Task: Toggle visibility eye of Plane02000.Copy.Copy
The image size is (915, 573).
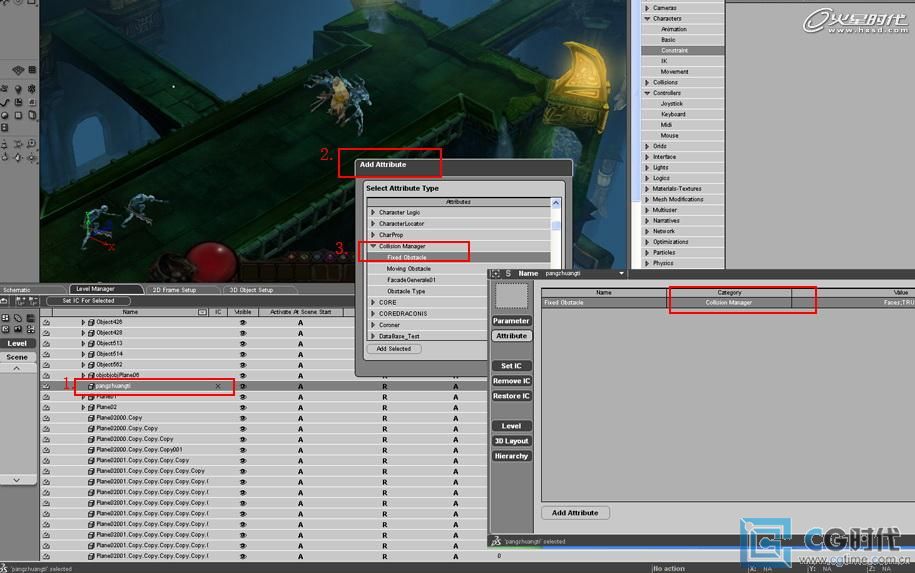Action: [x=243, y=428]
